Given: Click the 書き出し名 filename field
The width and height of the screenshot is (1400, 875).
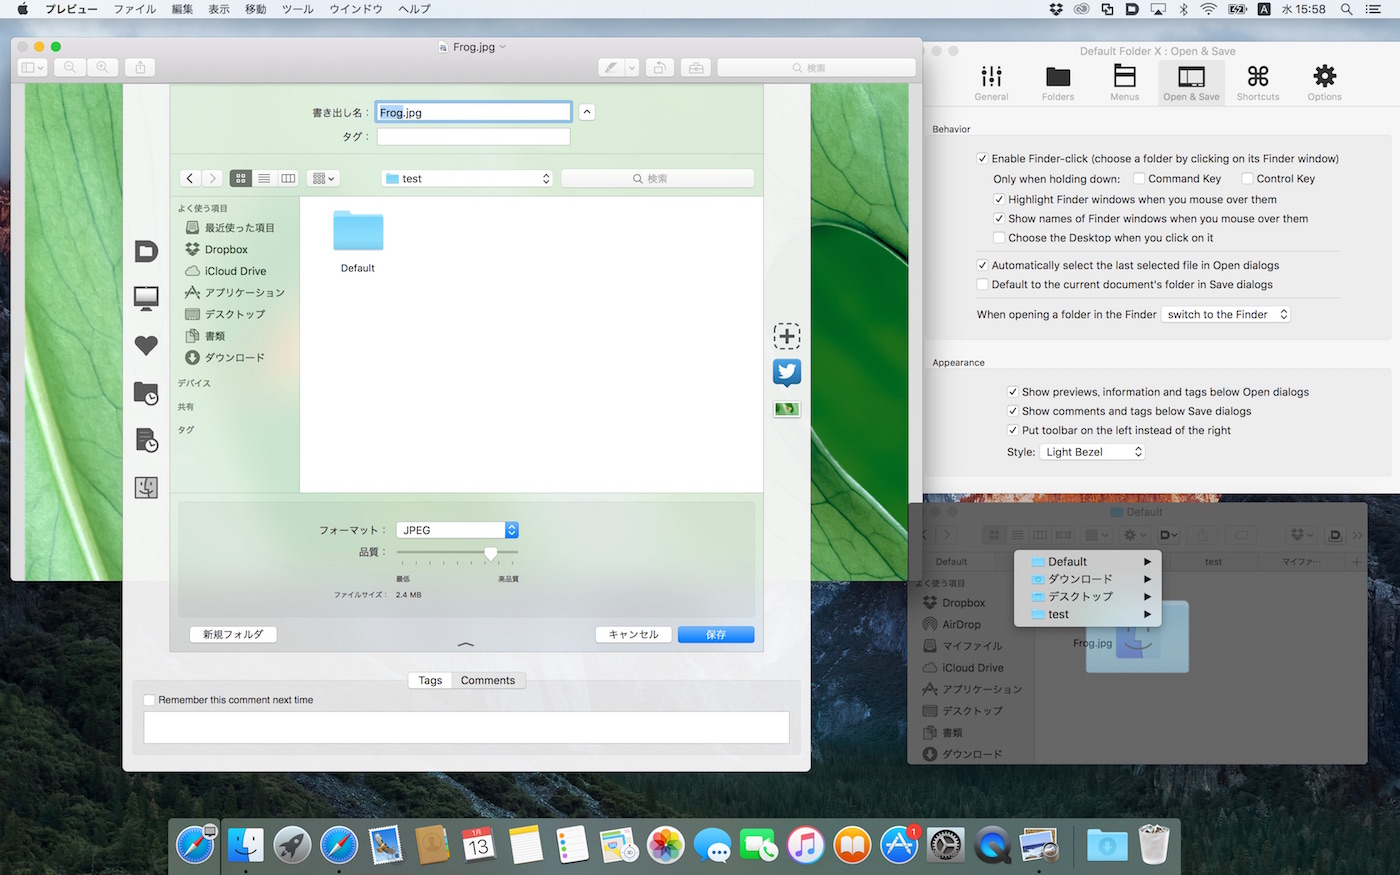Looking at the screenshot, I should [x=474, y=112].
